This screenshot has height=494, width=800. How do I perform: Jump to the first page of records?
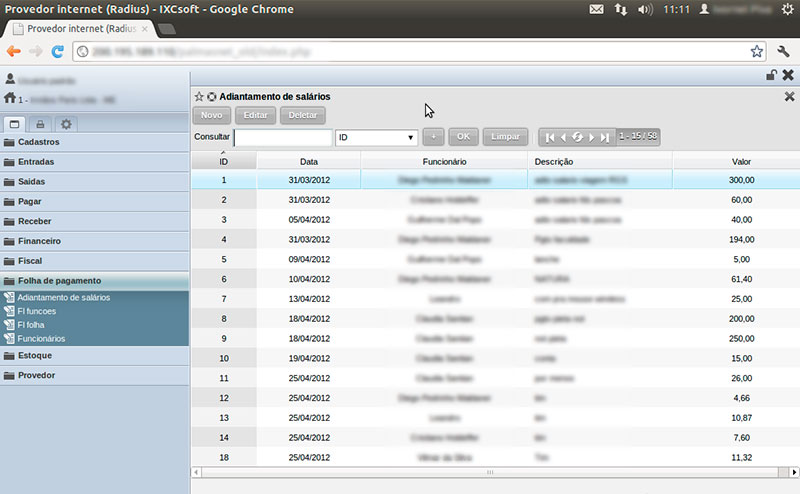pyautogui.click(x=550, y=137)
